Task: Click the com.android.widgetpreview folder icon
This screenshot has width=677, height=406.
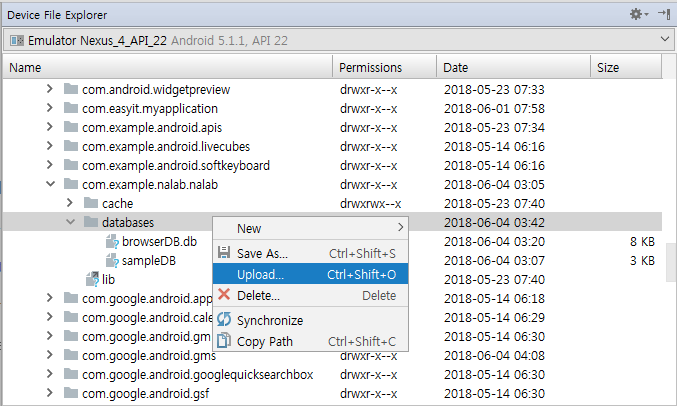Action: (x=71, y=89)
